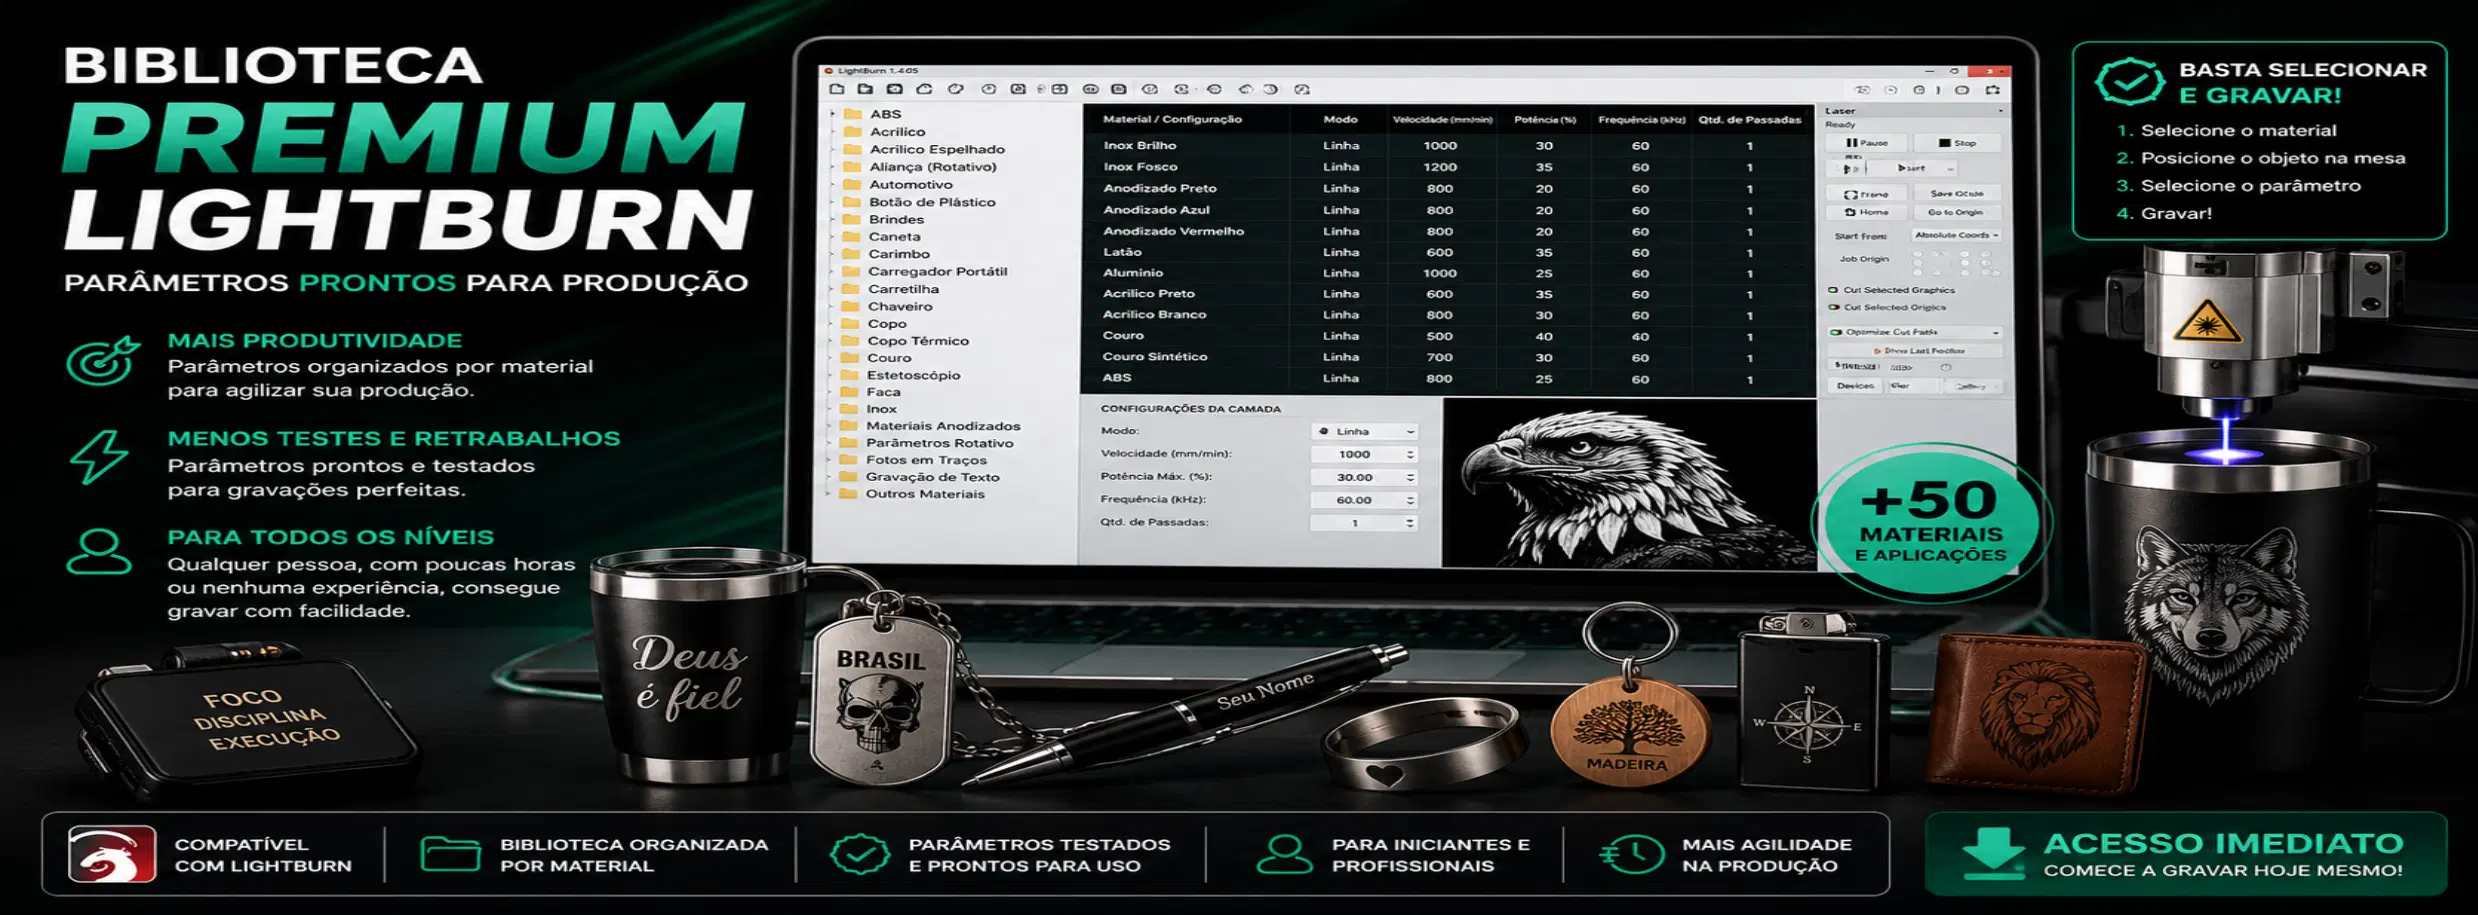The height and width of the screenshot is (915, 2478).
Task: Open the Absolute Coords dropdown
Action: point(1956,236)
